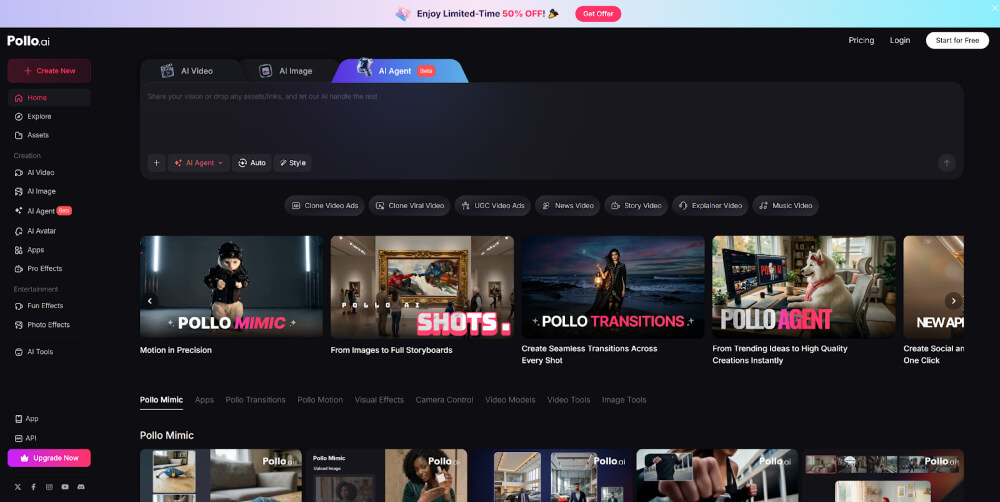Viewport: 1000px width, 502px height.
Task: Open the Instagram social icon
Action: pyautogui.click(x=49, y=487)
